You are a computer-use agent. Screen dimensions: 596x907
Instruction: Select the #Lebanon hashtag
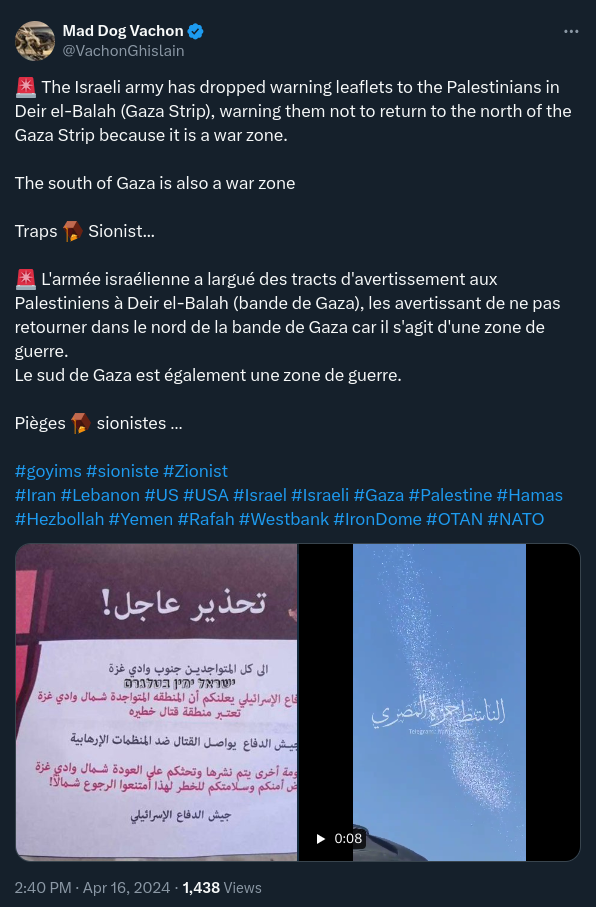pyautogui.click(x=100, y=495)
